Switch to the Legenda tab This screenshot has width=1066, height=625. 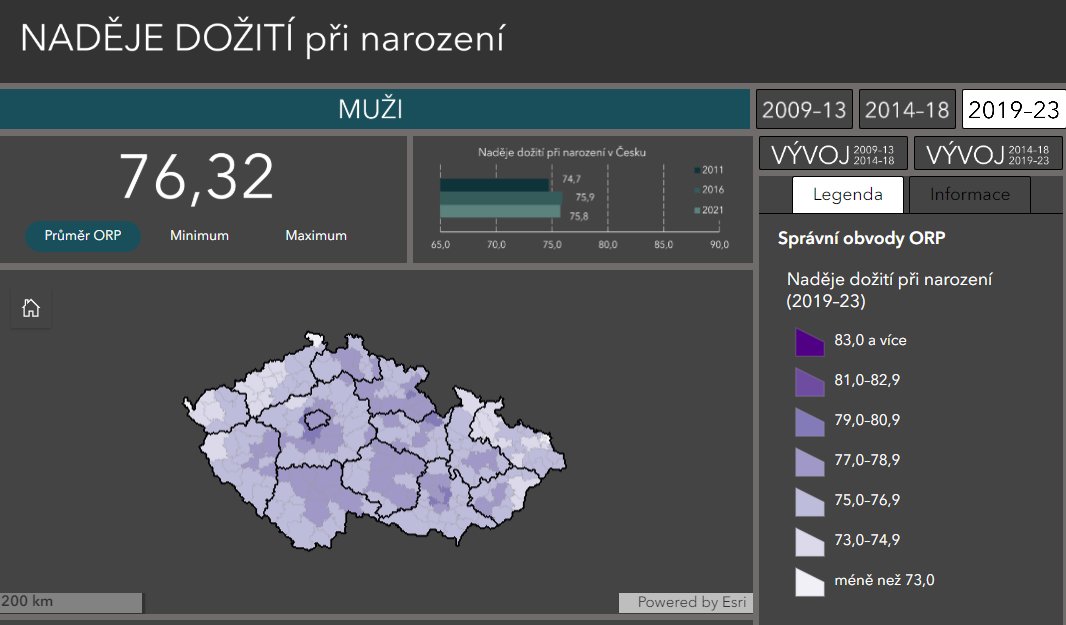tap(847, 194)
